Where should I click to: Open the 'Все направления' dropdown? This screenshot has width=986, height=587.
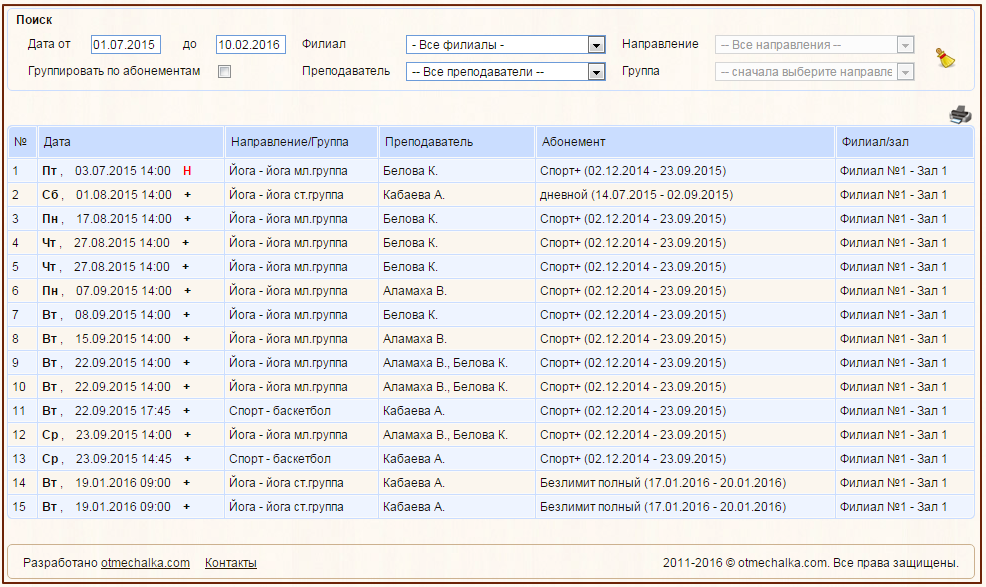(814, 45)
